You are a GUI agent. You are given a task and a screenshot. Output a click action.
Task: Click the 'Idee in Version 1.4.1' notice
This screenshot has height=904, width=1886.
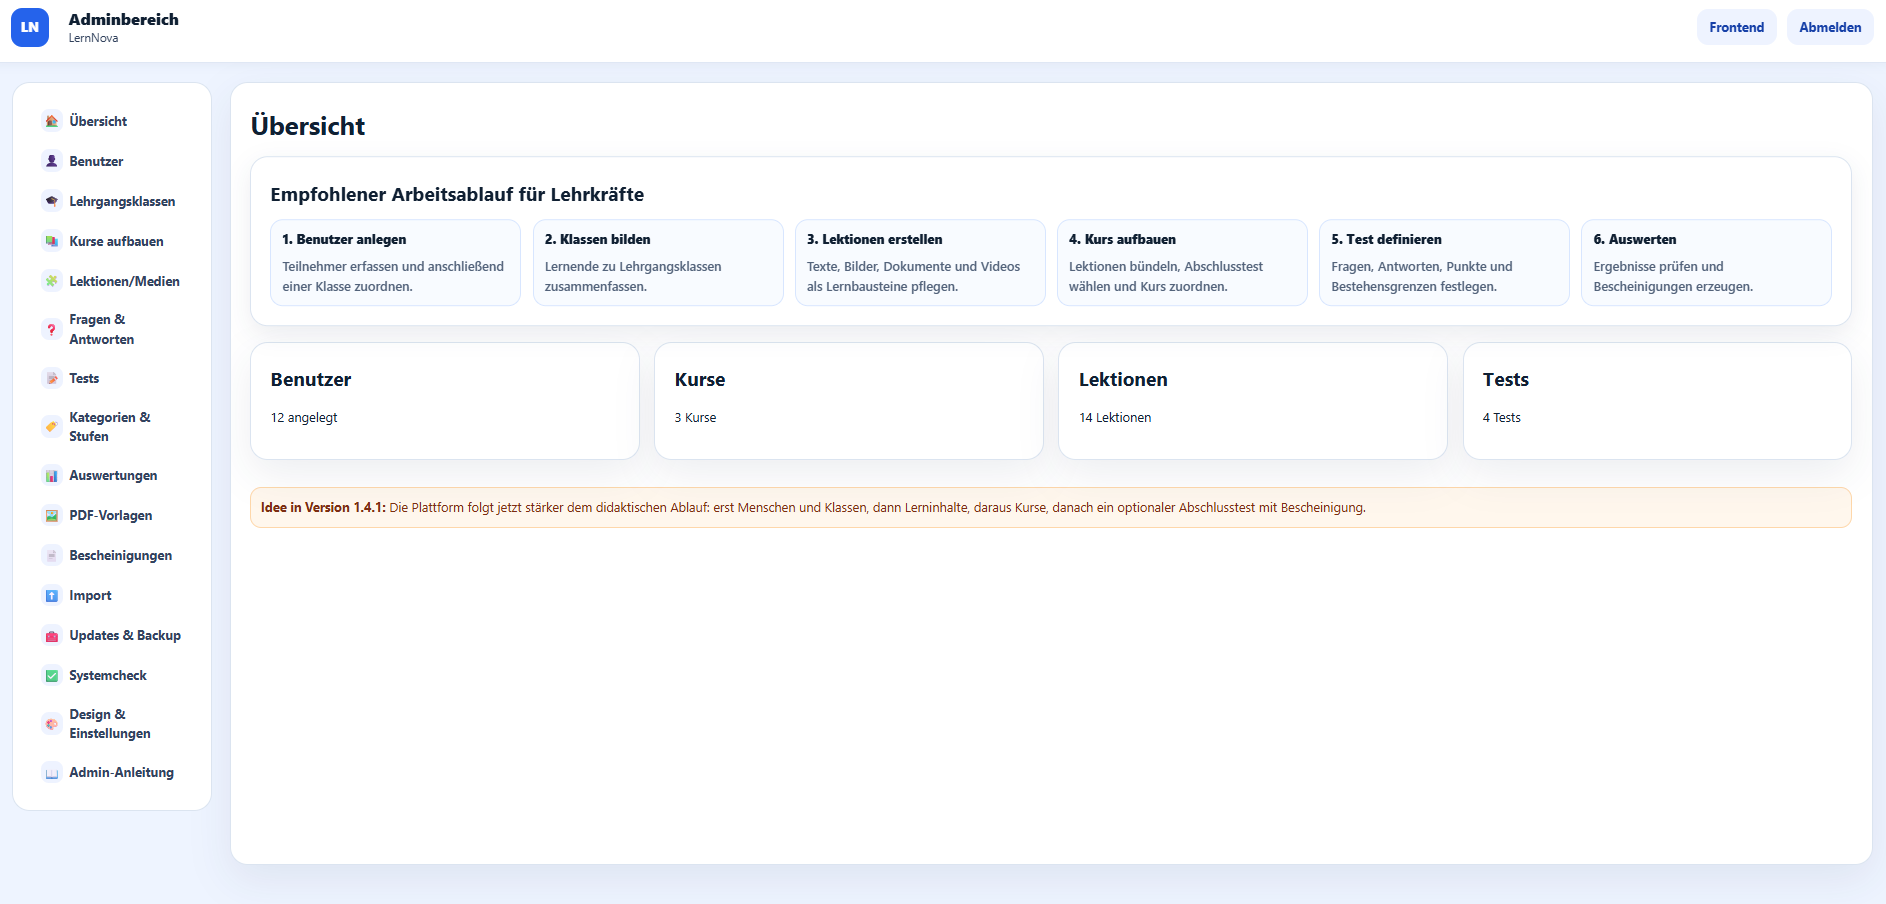[1051, 508]
